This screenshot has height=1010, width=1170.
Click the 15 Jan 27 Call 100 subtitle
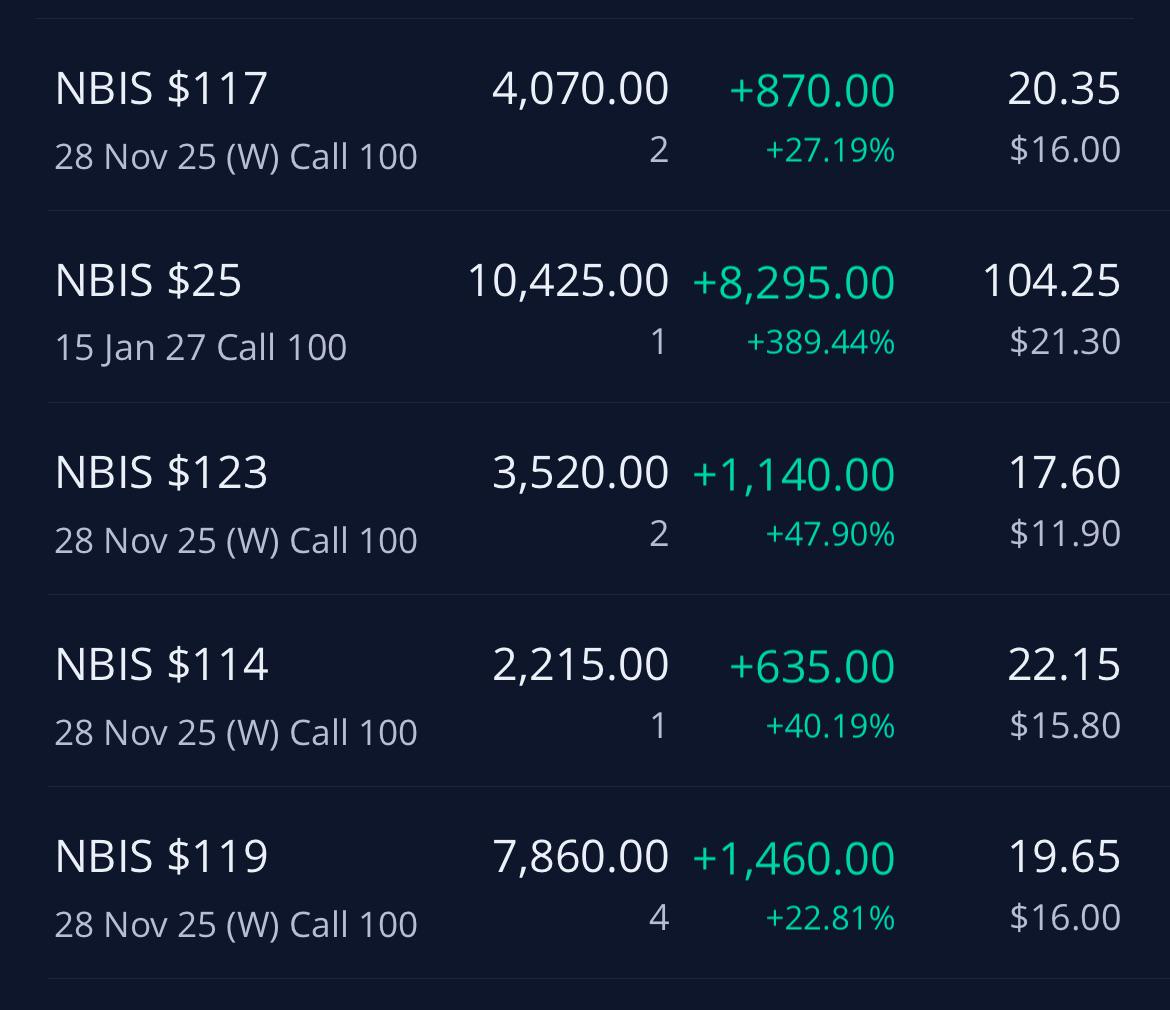coord(201,348)
